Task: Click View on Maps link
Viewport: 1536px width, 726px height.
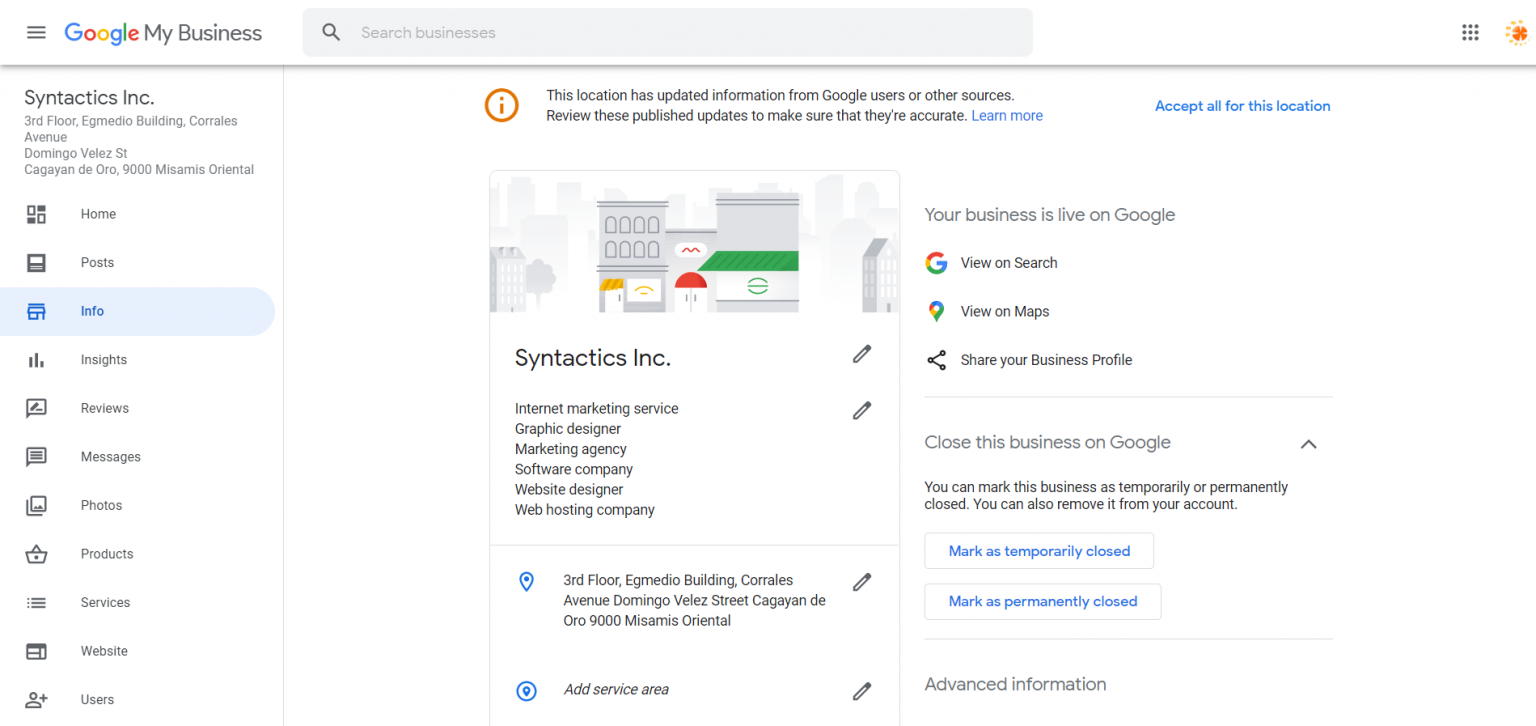Action: click(x=1005, y=312)
